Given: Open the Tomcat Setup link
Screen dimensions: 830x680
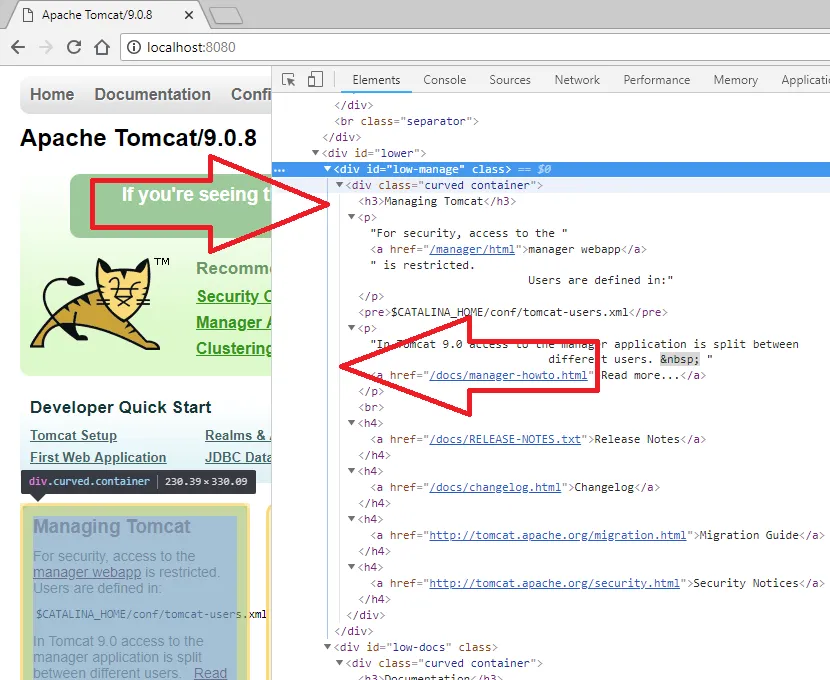Looking at the screenshot, I should (x=74, y=436).
